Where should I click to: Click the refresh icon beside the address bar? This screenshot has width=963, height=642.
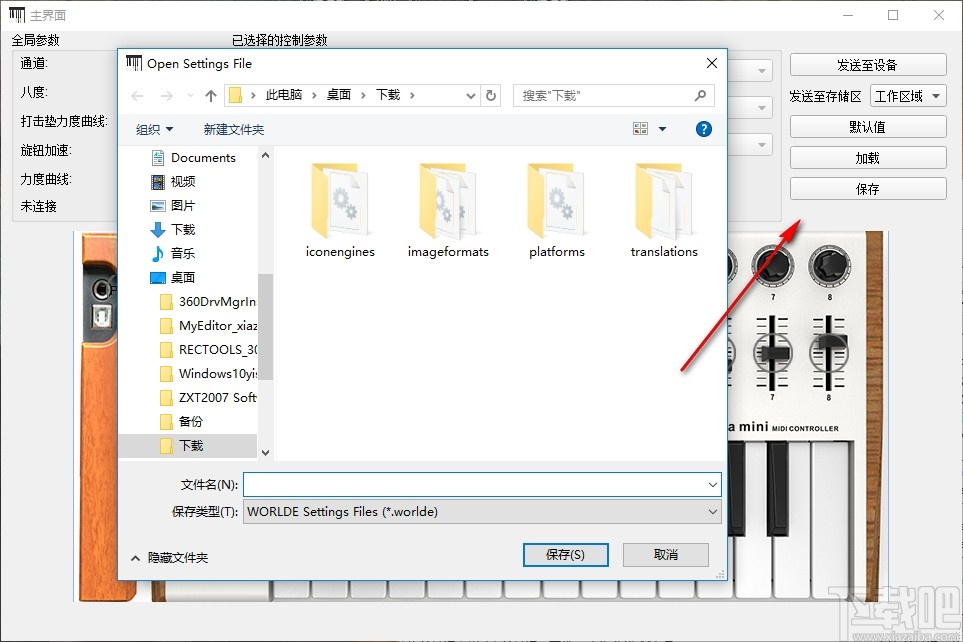pos(489,95)
